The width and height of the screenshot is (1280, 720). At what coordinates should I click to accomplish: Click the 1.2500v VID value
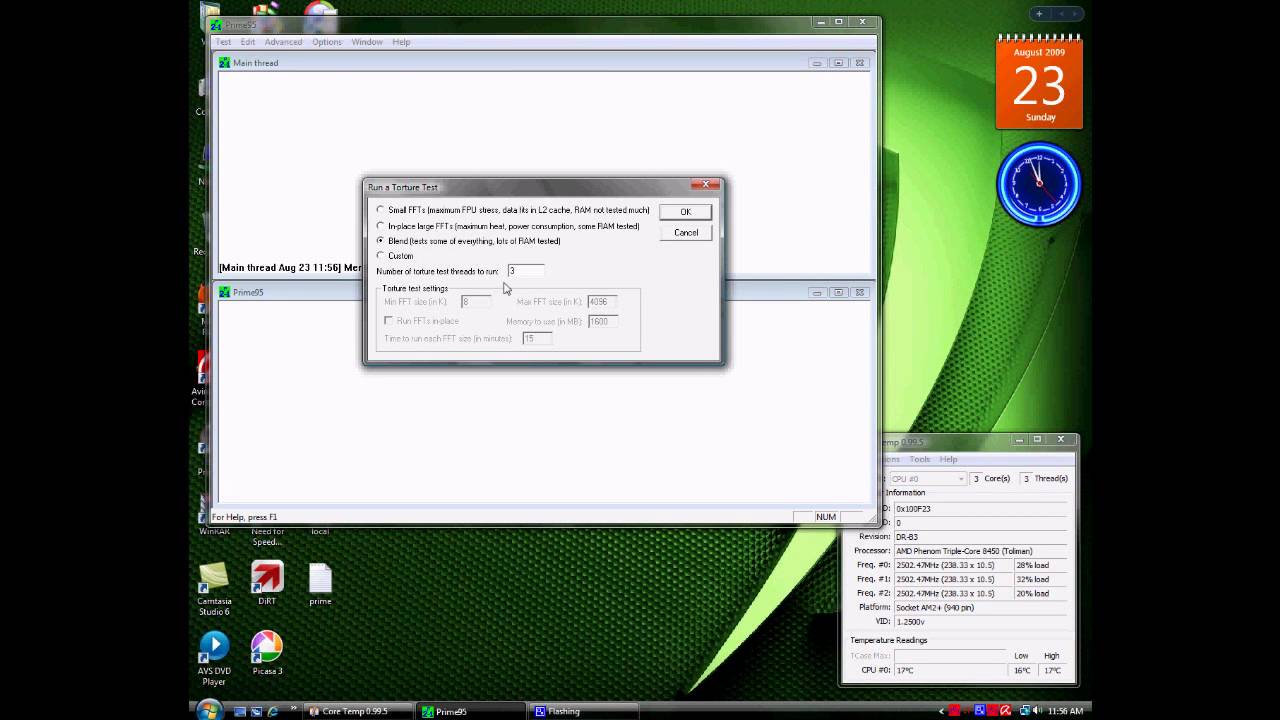pyautogui.click(x=980, y=621)
